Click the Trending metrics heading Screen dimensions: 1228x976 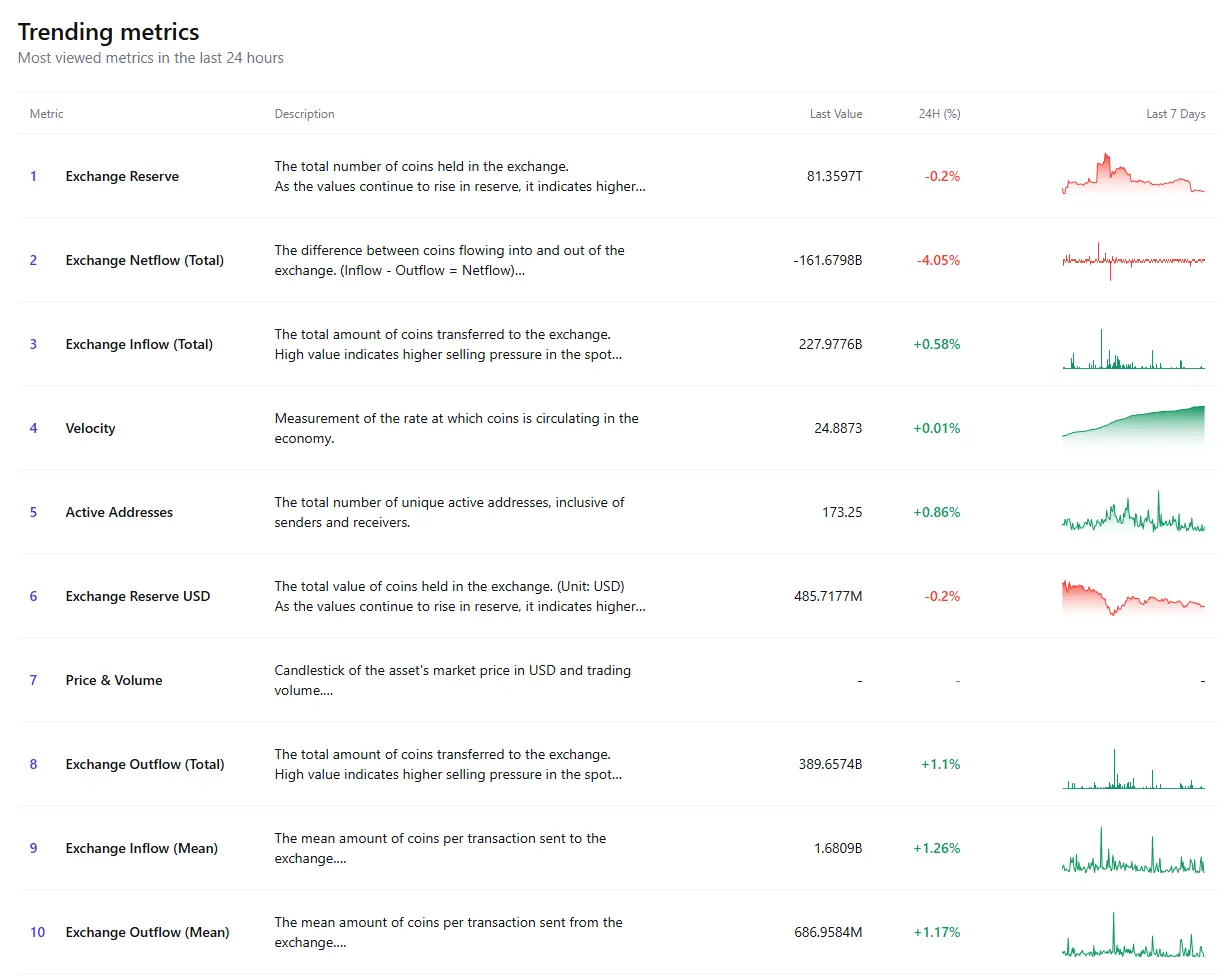pyautogui.click(x=108, y=32)
